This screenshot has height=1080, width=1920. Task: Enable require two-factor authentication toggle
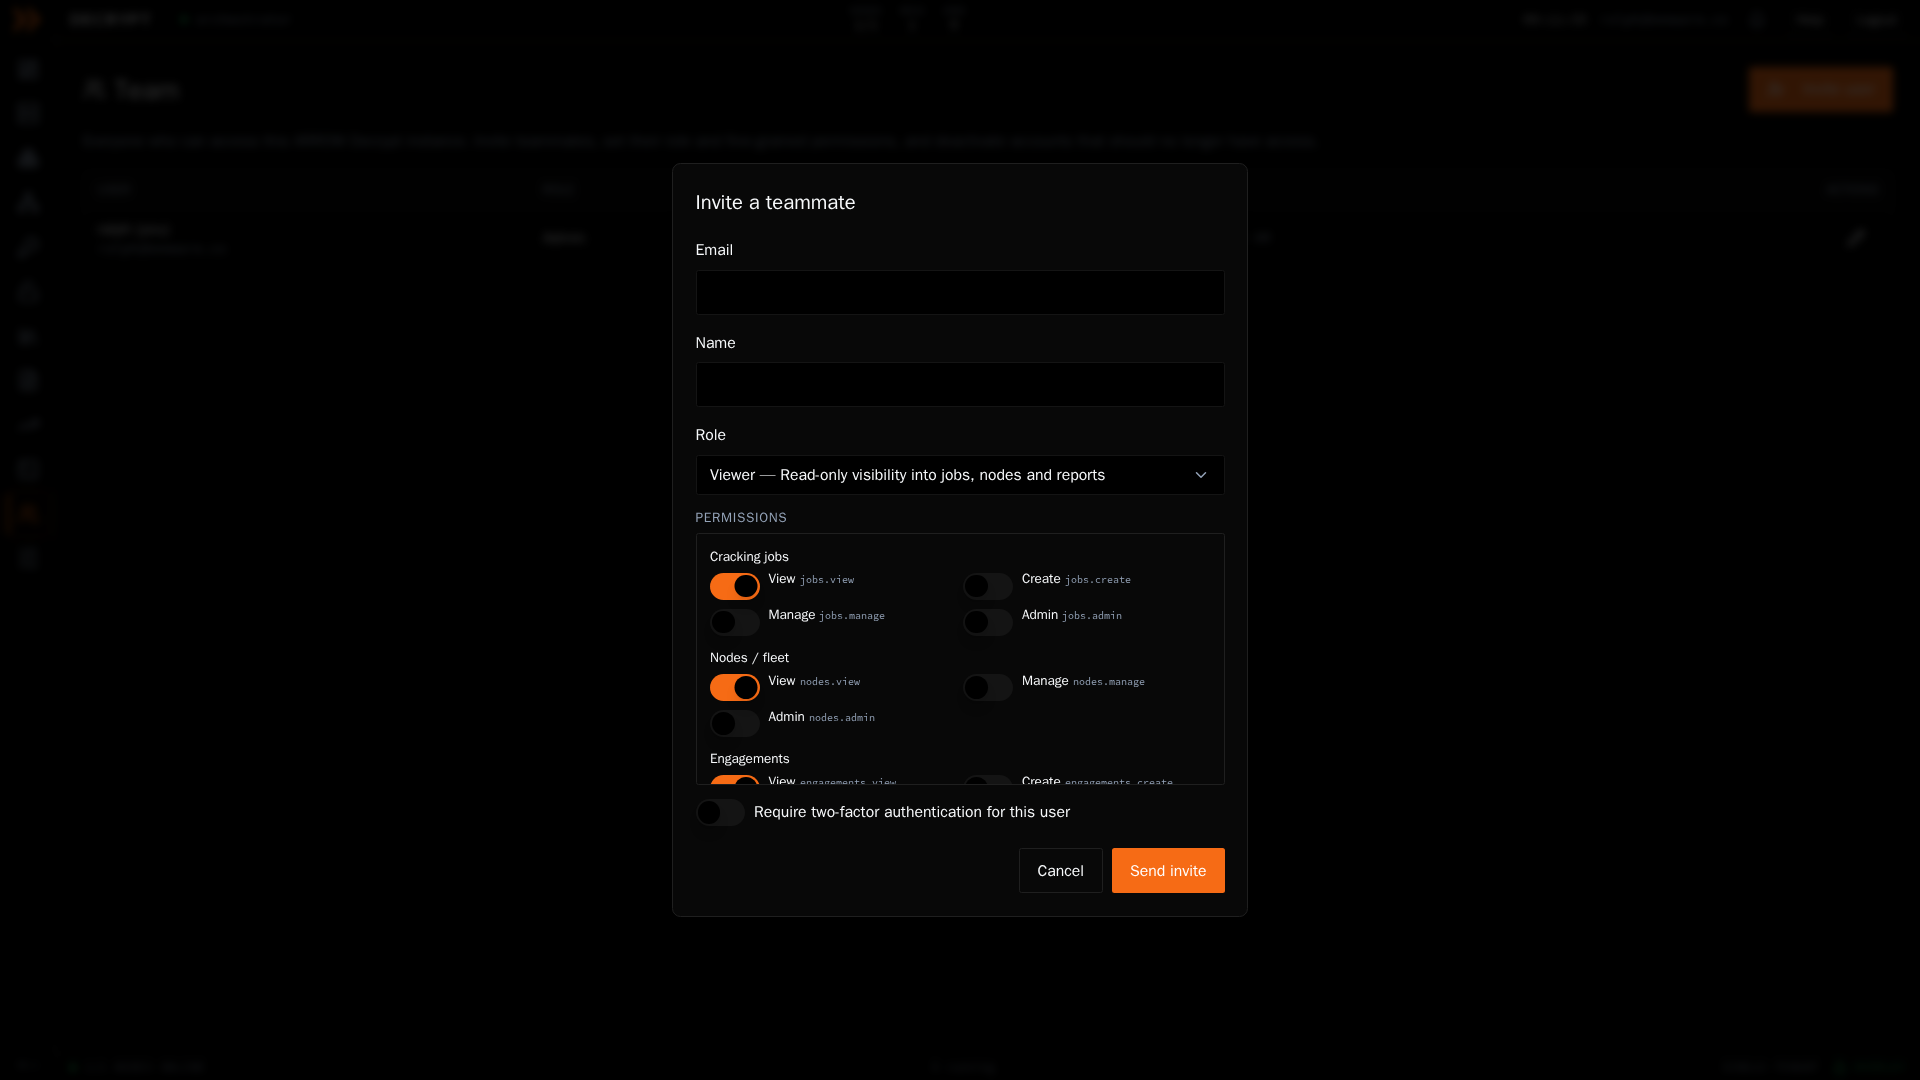pos(720,812)
